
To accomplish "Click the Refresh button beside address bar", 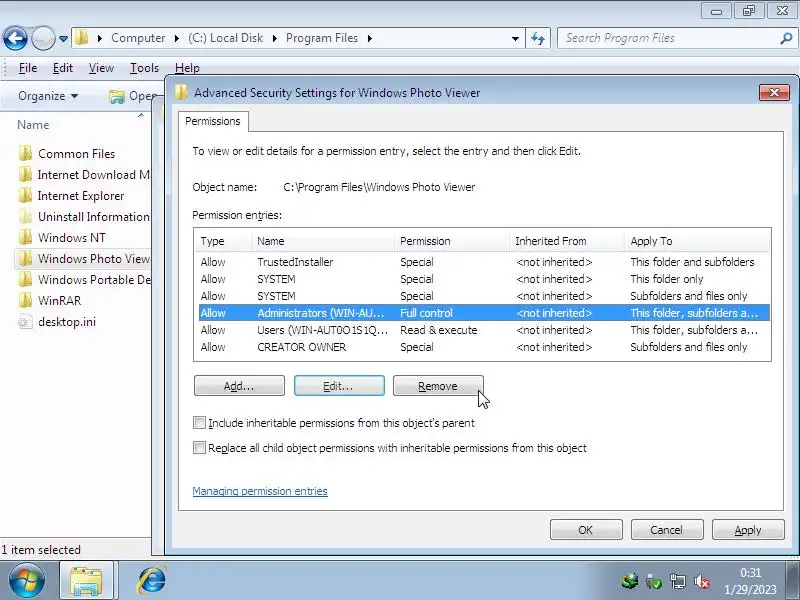I will pyautogui.click(x=538, y=38).
